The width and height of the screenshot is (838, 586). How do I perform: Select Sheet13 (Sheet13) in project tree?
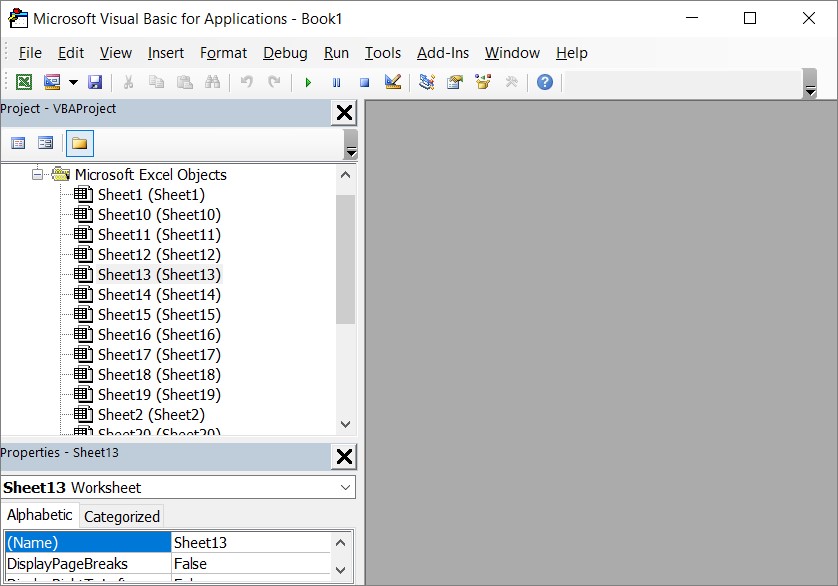tap(159, 274)
